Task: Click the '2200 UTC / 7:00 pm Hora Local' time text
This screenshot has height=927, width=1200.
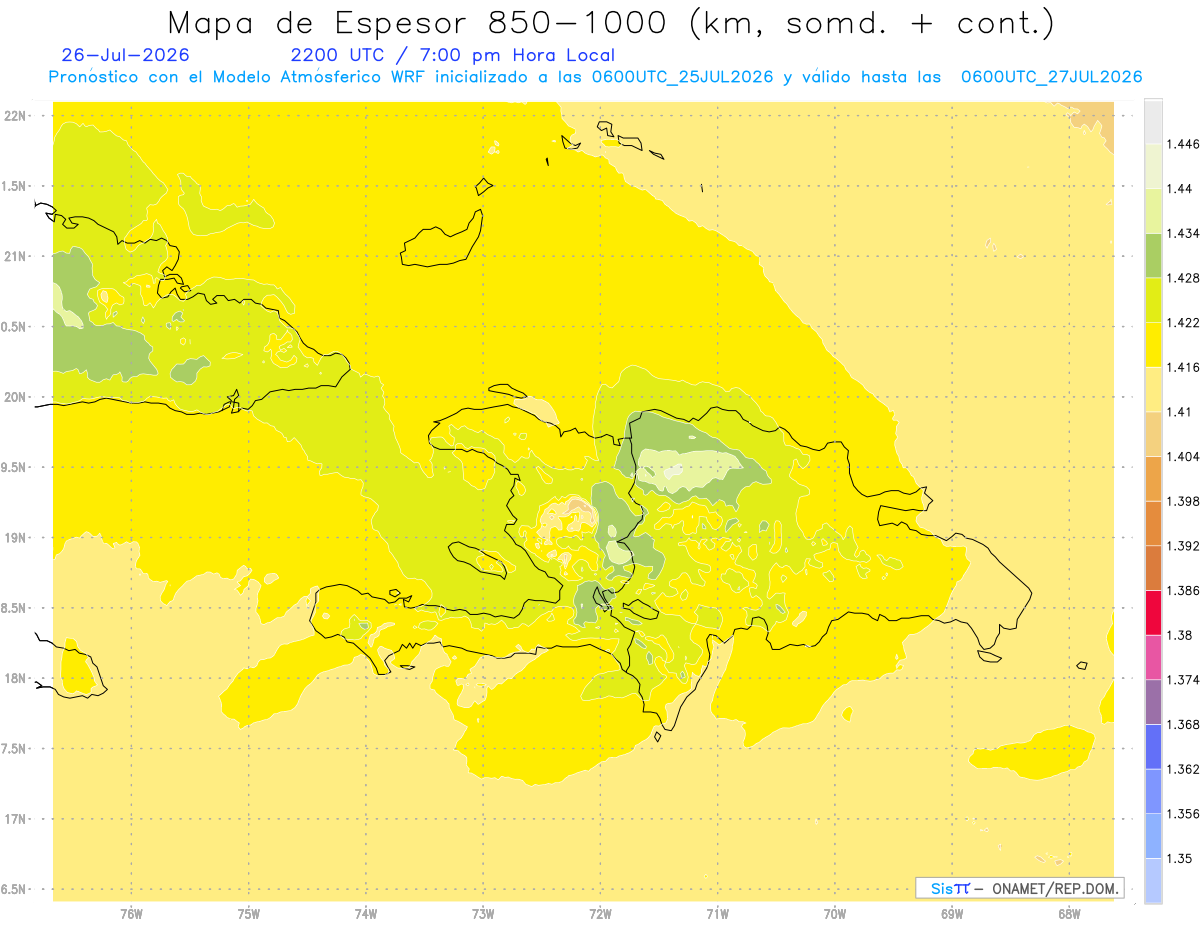Action: pos(453,56)
